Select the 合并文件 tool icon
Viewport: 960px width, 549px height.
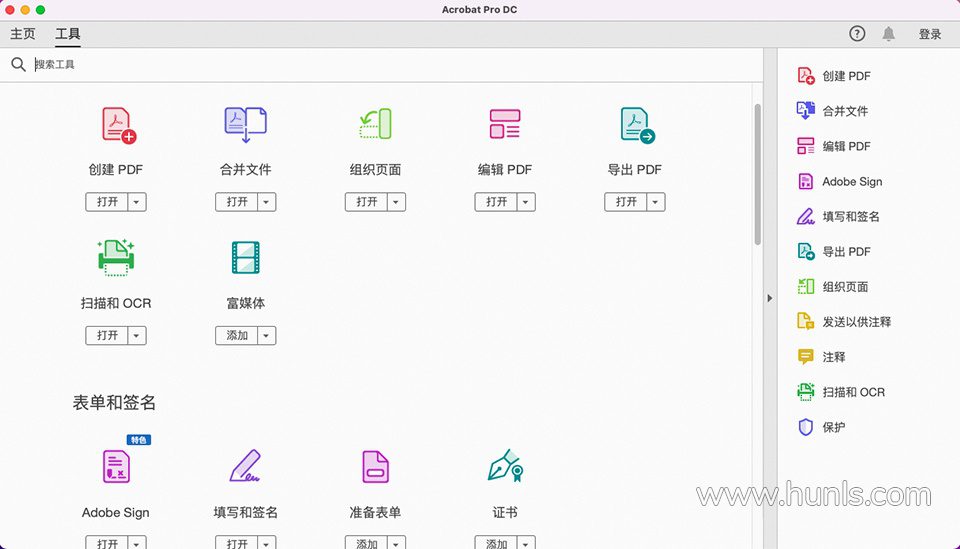(x=245, y=125)
